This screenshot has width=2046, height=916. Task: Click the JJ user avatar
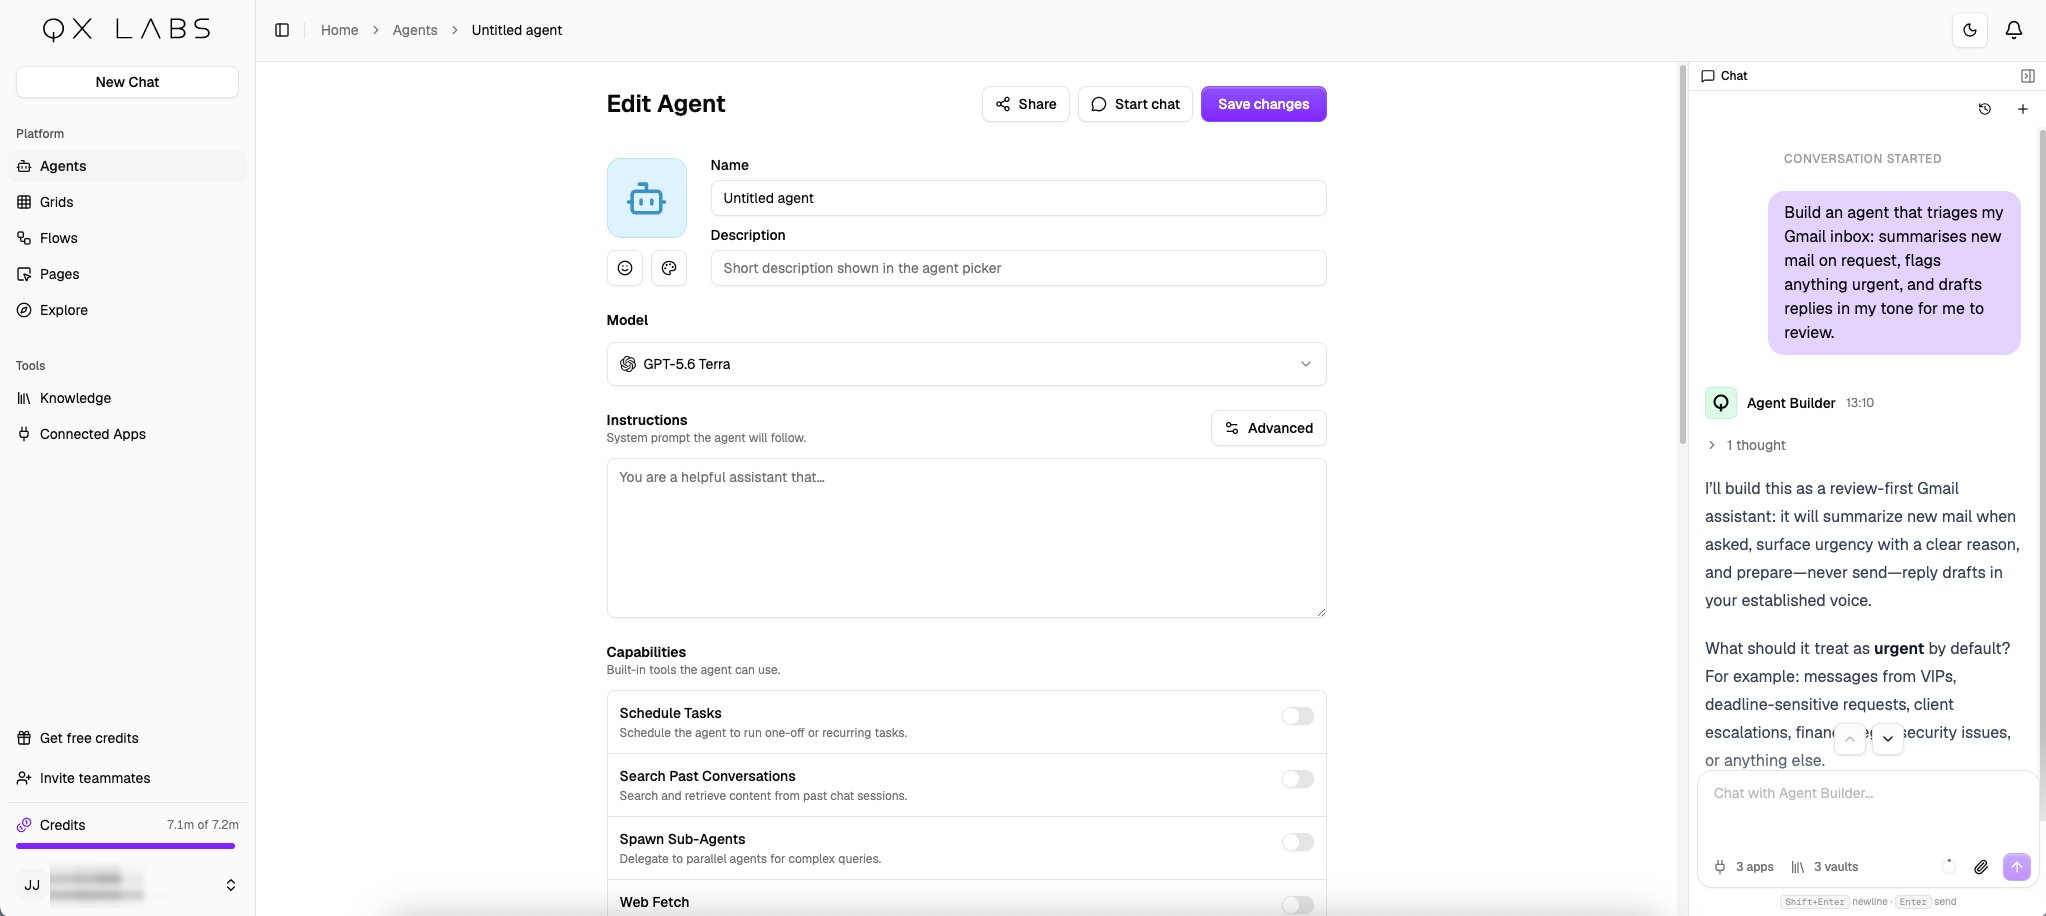tap(32, 885)
